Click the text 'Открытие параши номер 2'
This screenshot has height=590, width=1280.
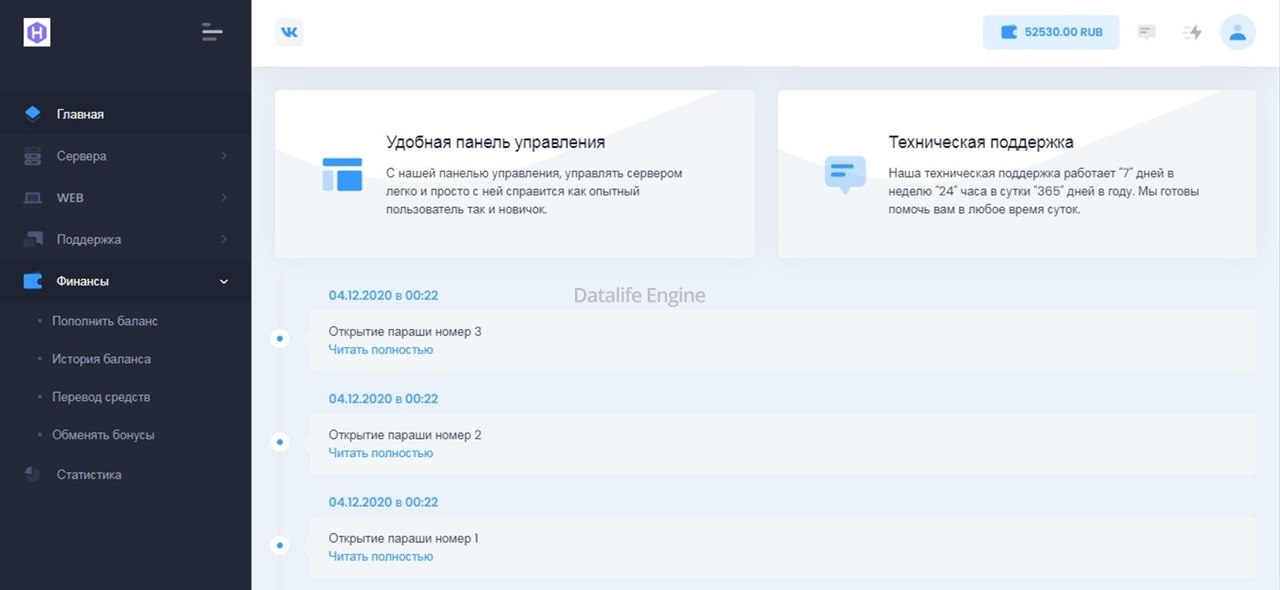405,435
